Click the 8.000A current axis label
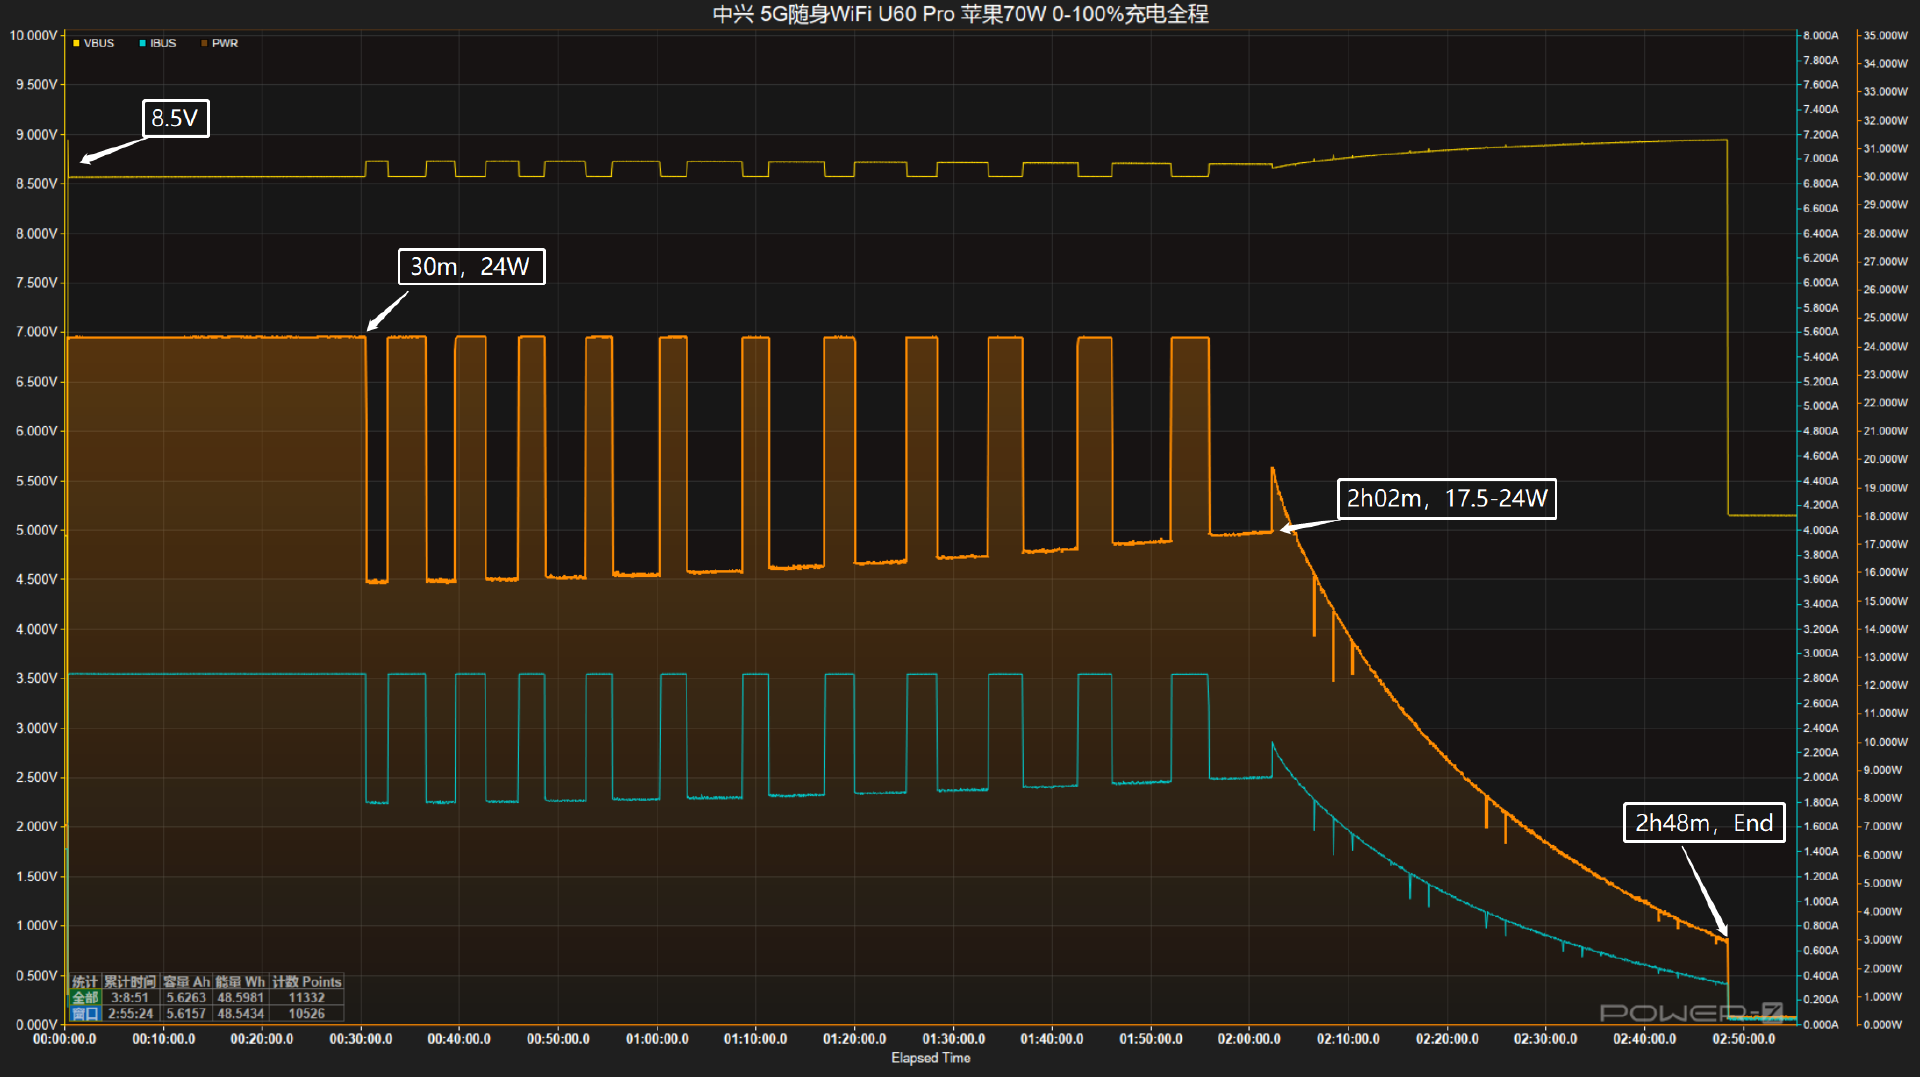The height and width of the screenshot is (1077, 1920). (1820, 35)
